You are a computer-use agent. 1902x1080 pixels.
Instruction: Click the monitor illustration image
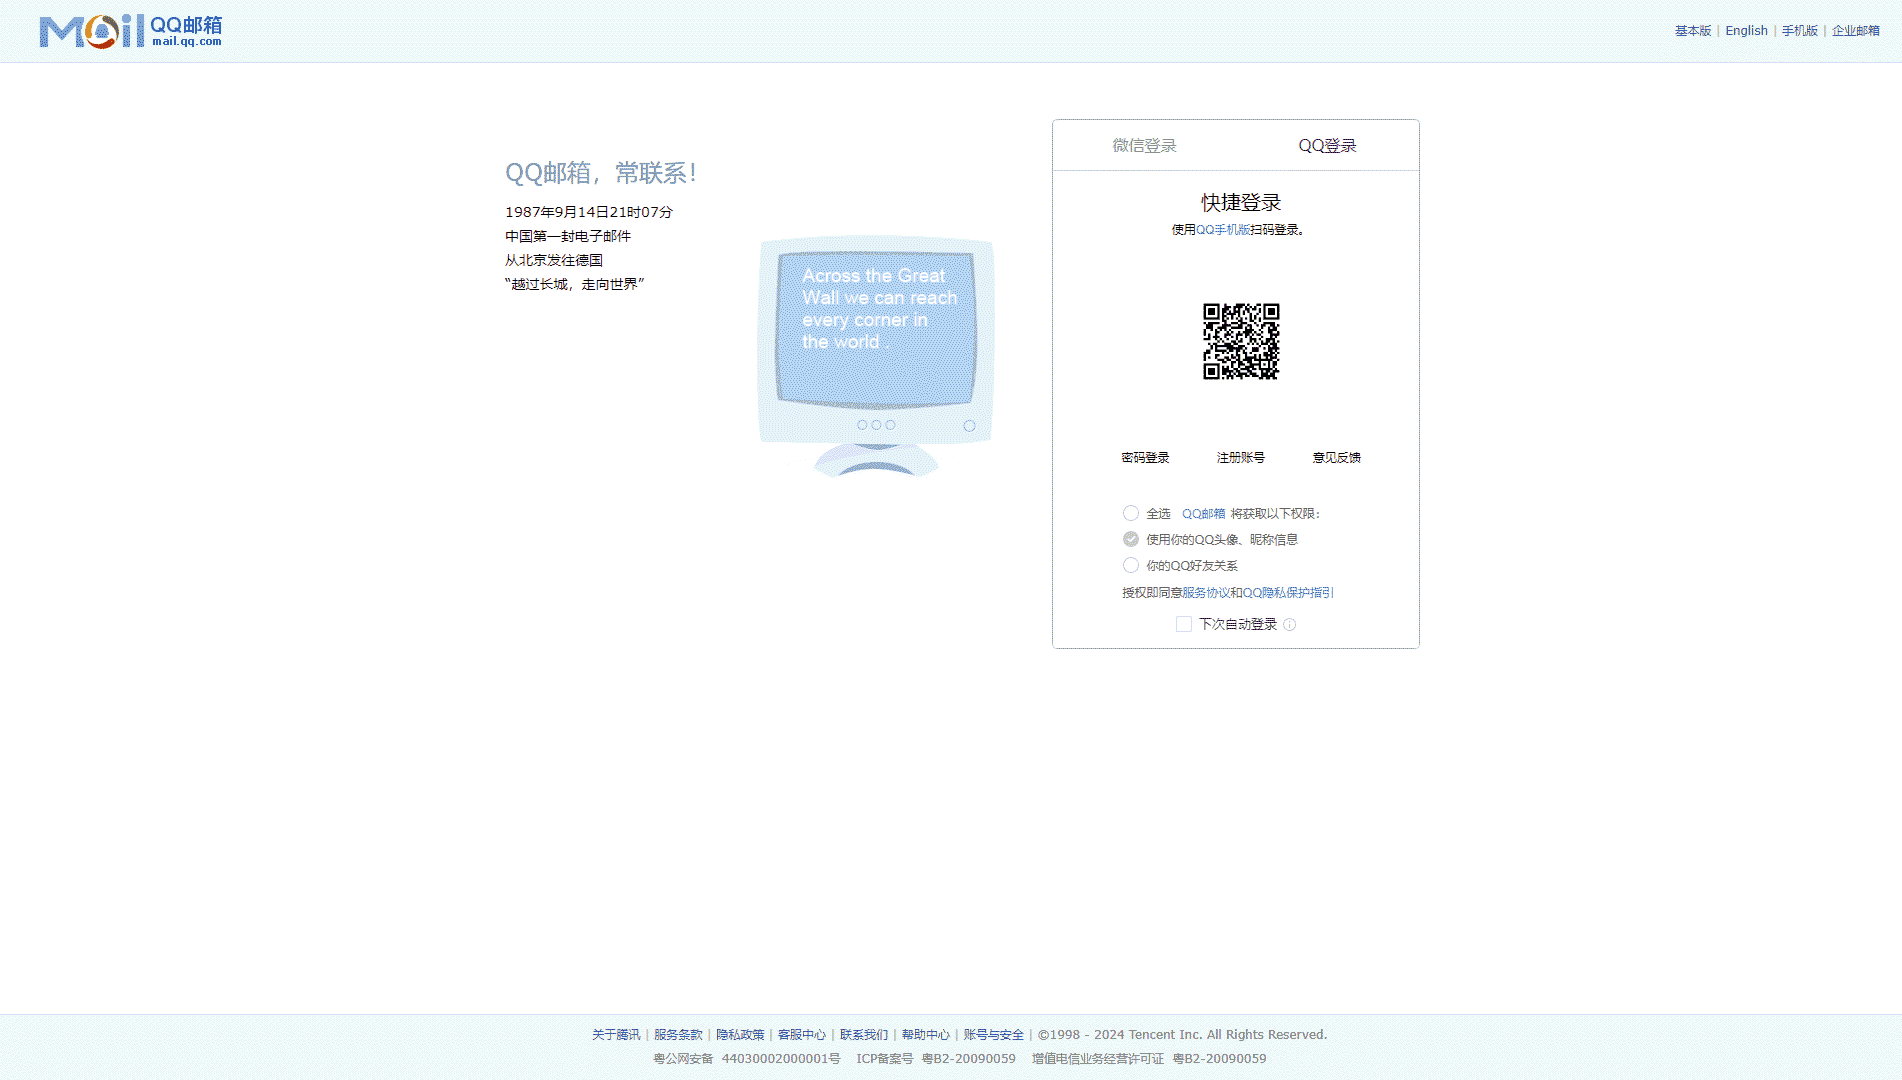coord(876,356)
